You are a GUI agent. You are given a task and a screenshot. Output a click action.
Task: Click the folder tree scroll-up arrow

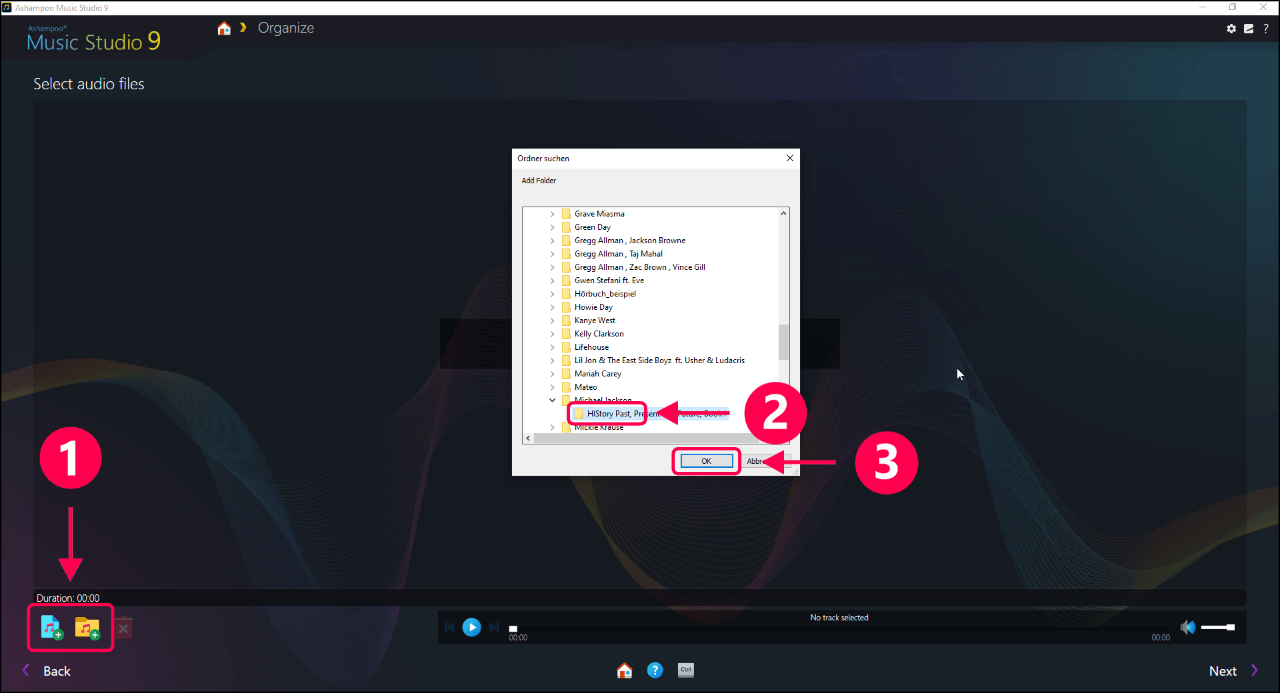coord(784,213)
